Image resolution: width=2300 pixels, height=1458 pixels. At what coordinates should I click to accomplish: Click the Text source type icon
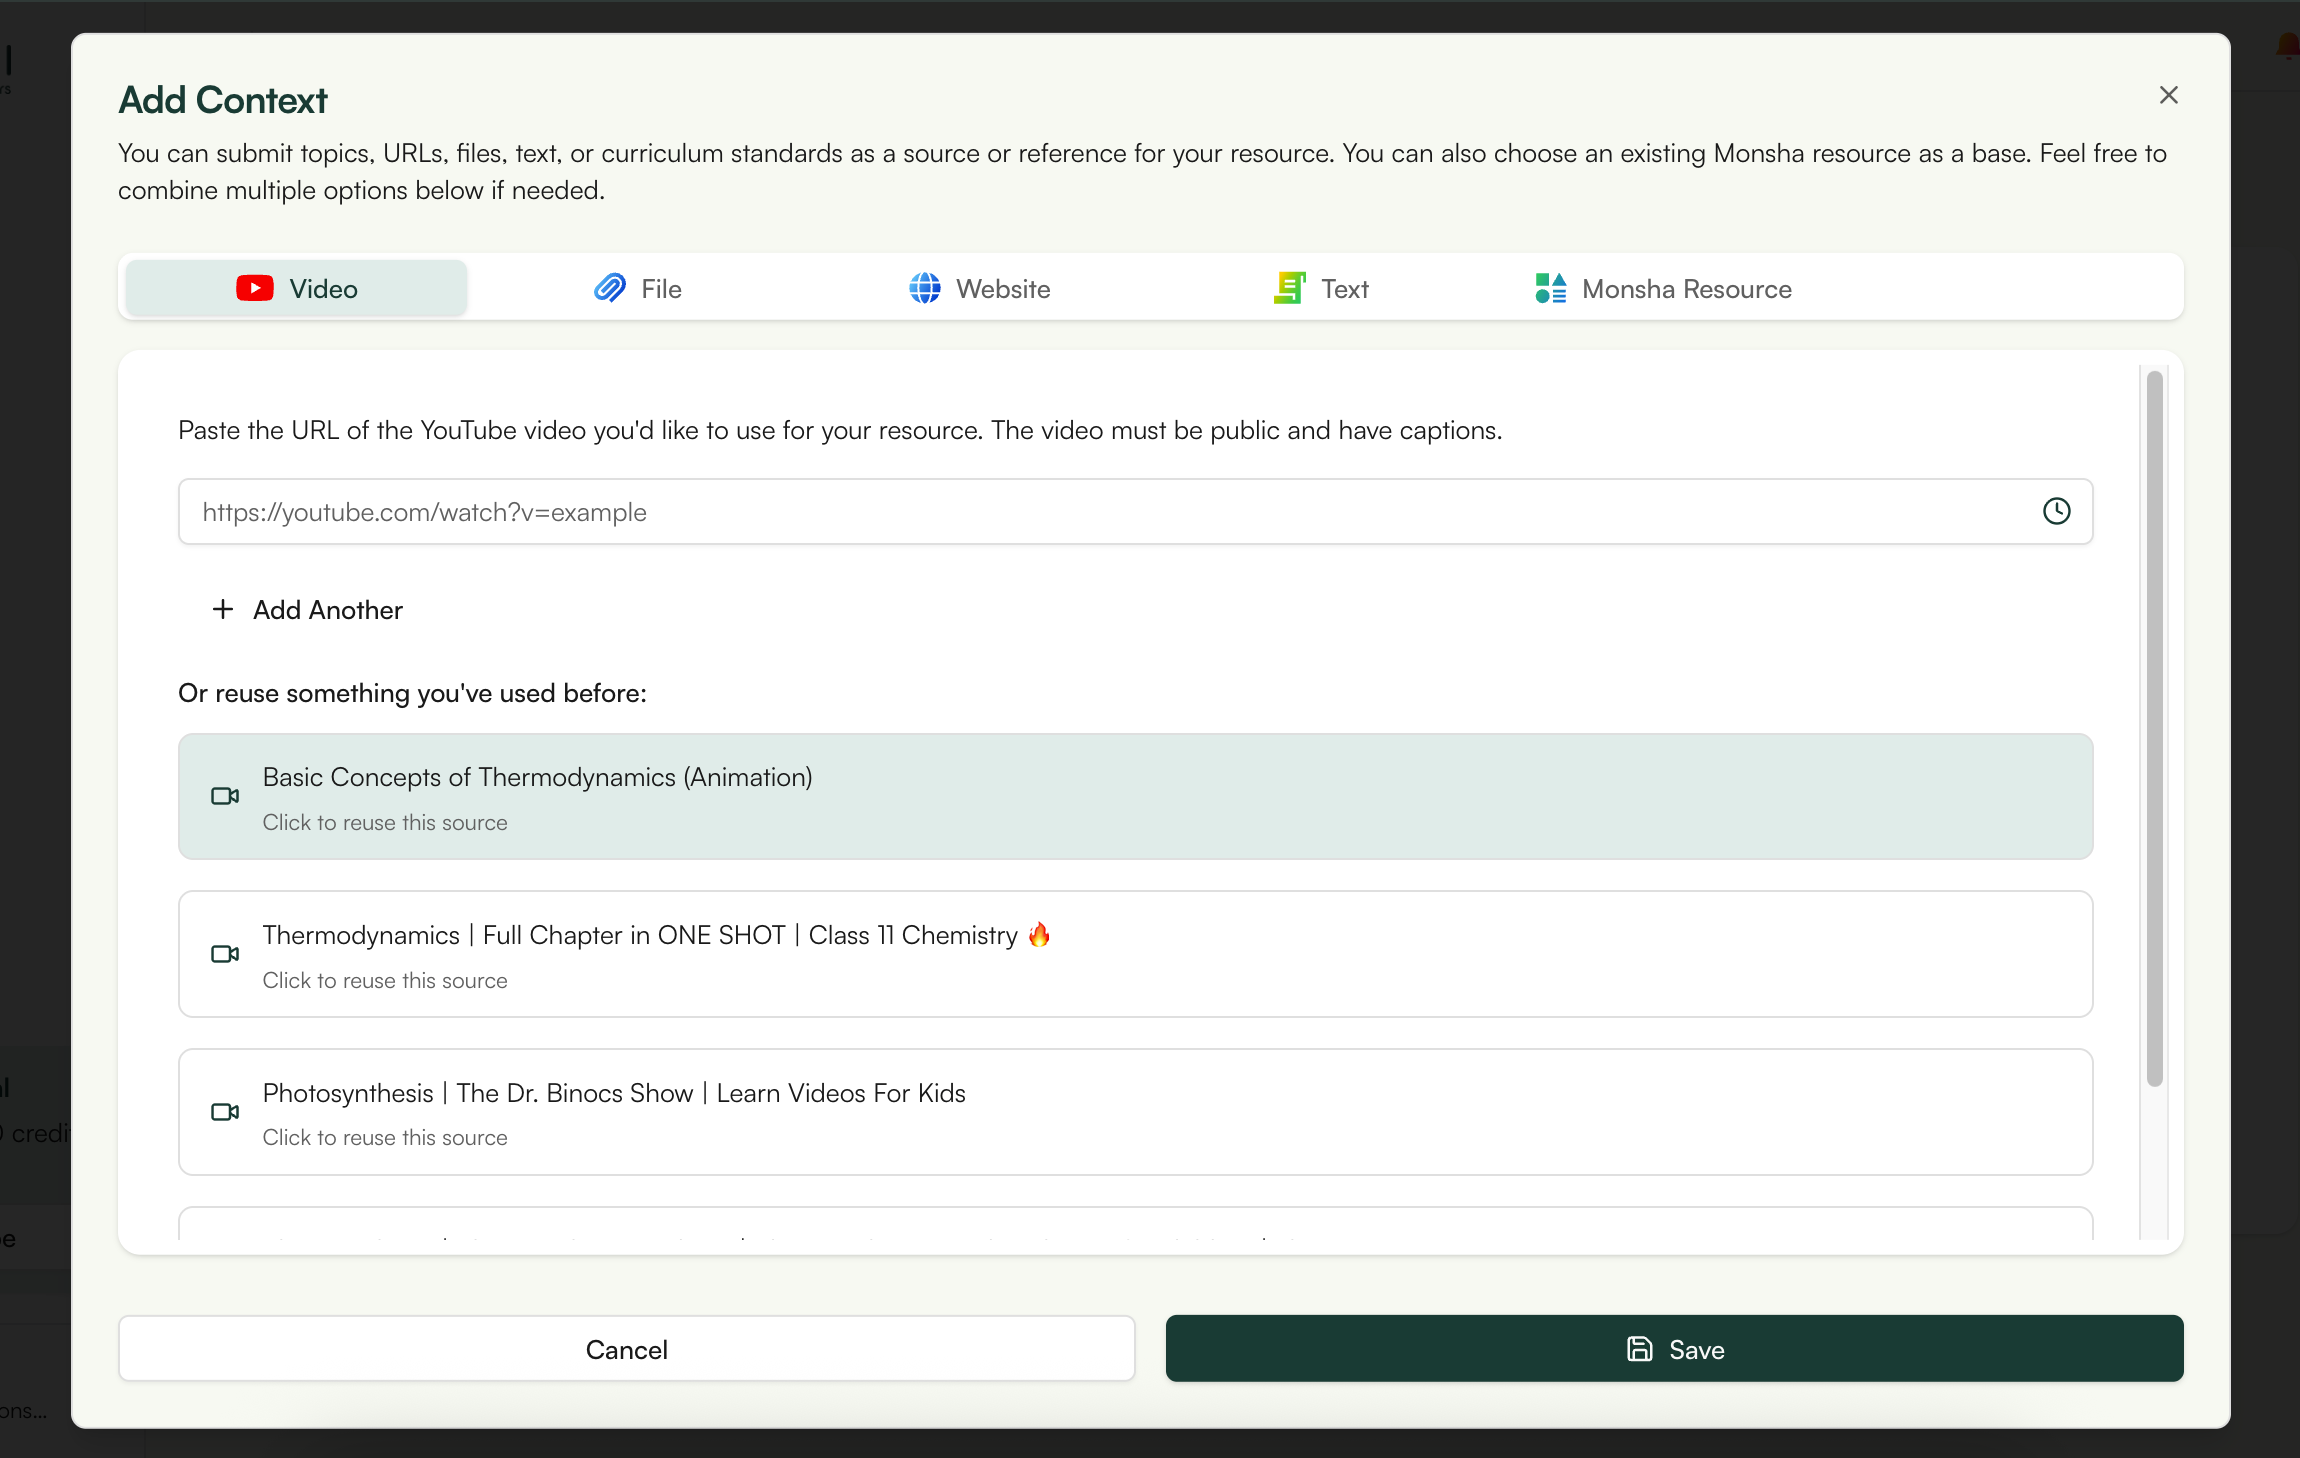point(1289,288)
